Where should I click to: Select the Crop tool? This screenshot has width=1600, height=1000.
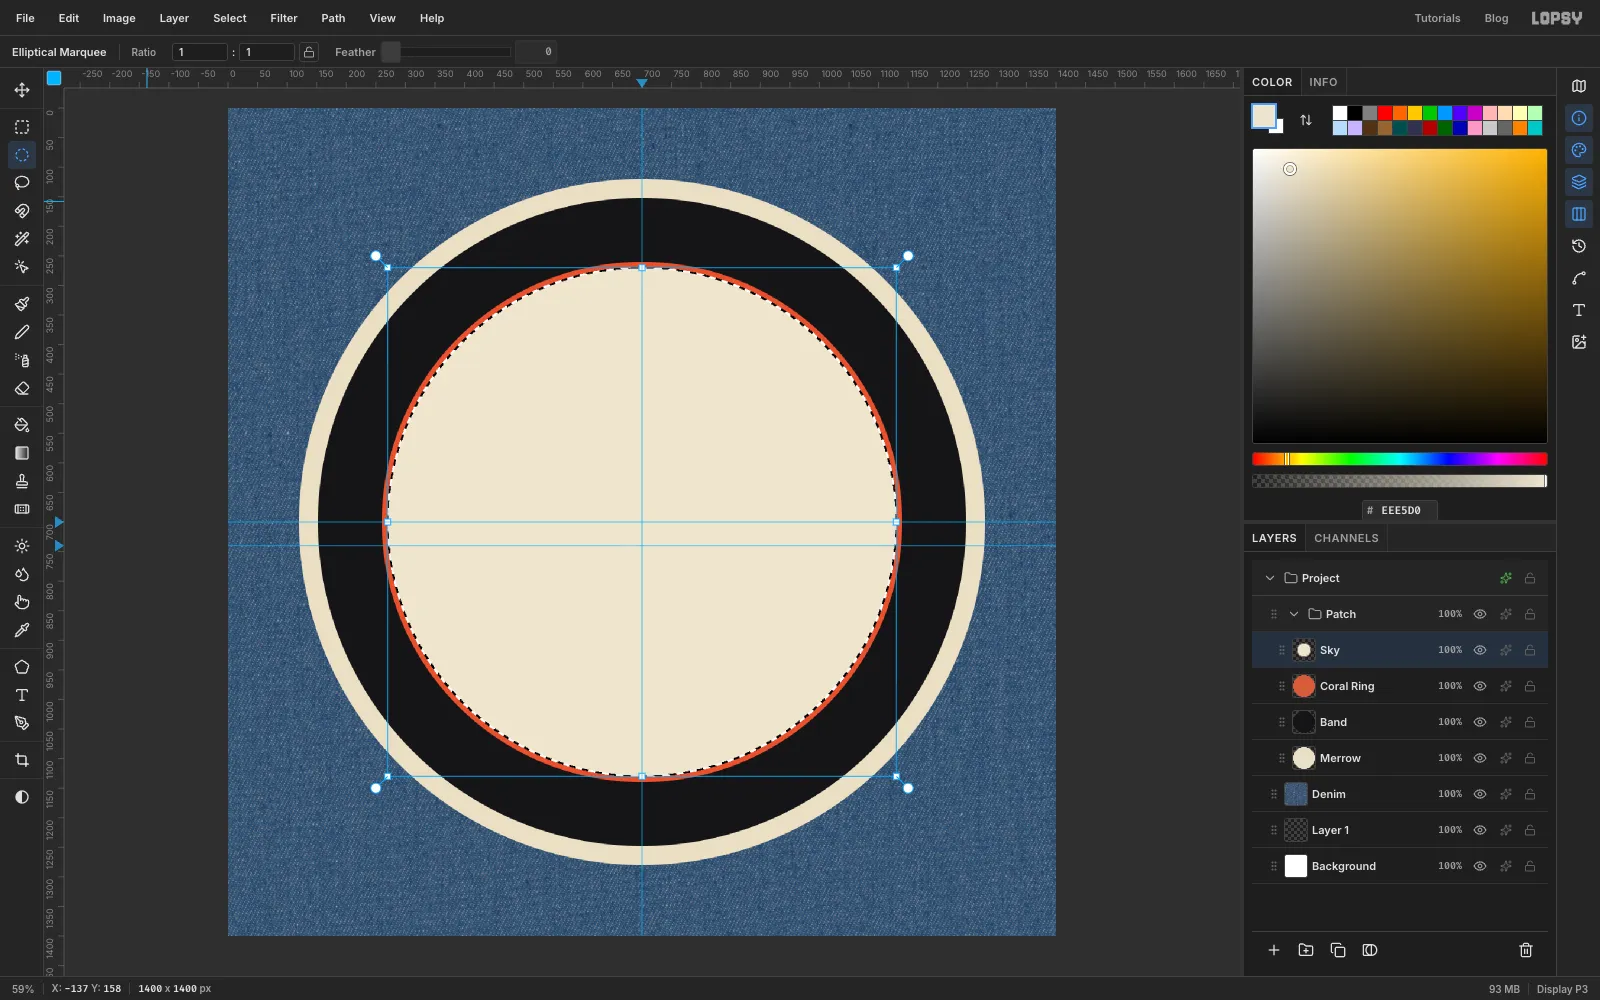coord(22,760)
